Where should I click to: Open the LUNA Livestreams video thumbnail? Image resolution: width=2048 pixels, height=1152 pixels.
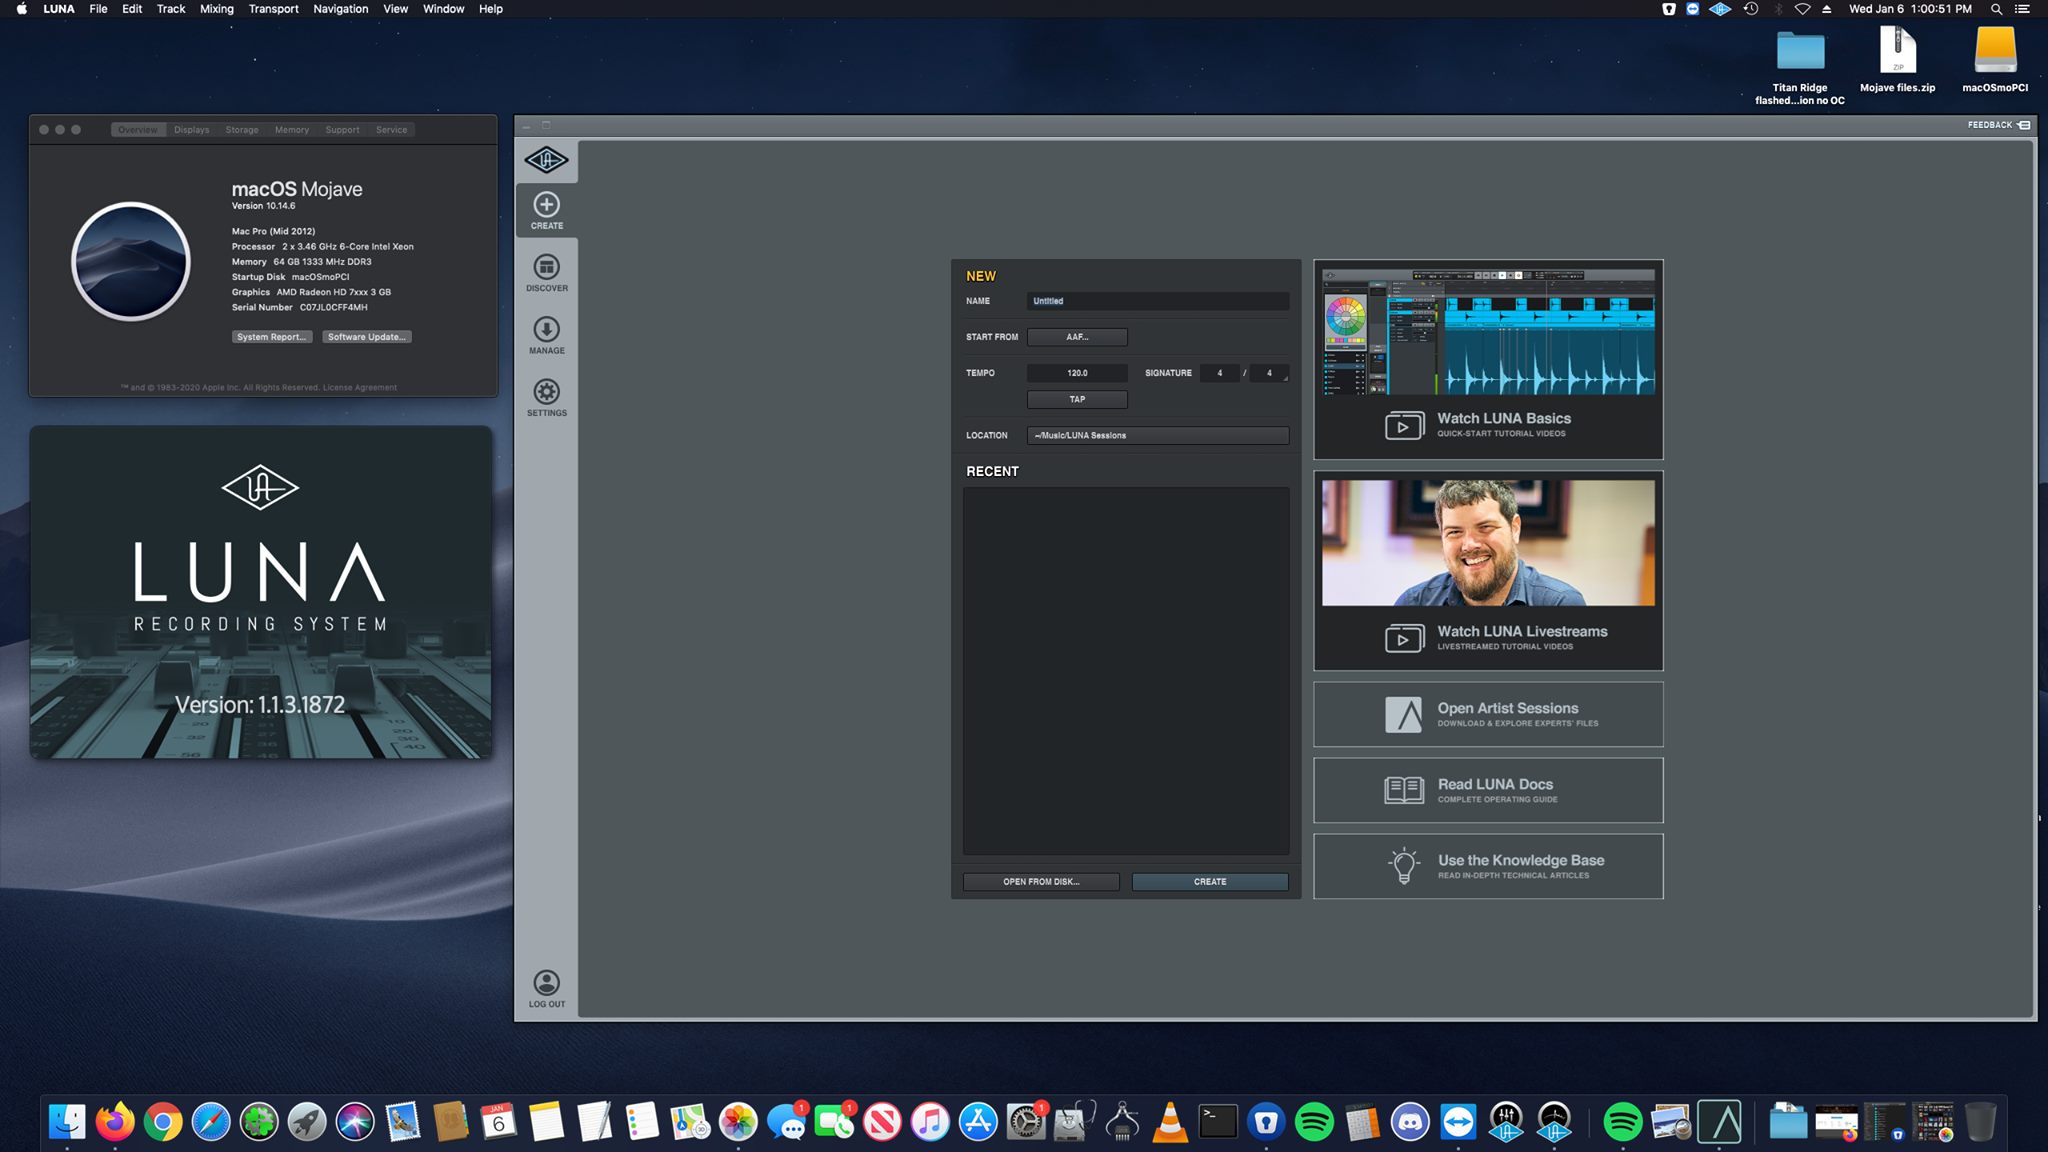coord(1488,542)
